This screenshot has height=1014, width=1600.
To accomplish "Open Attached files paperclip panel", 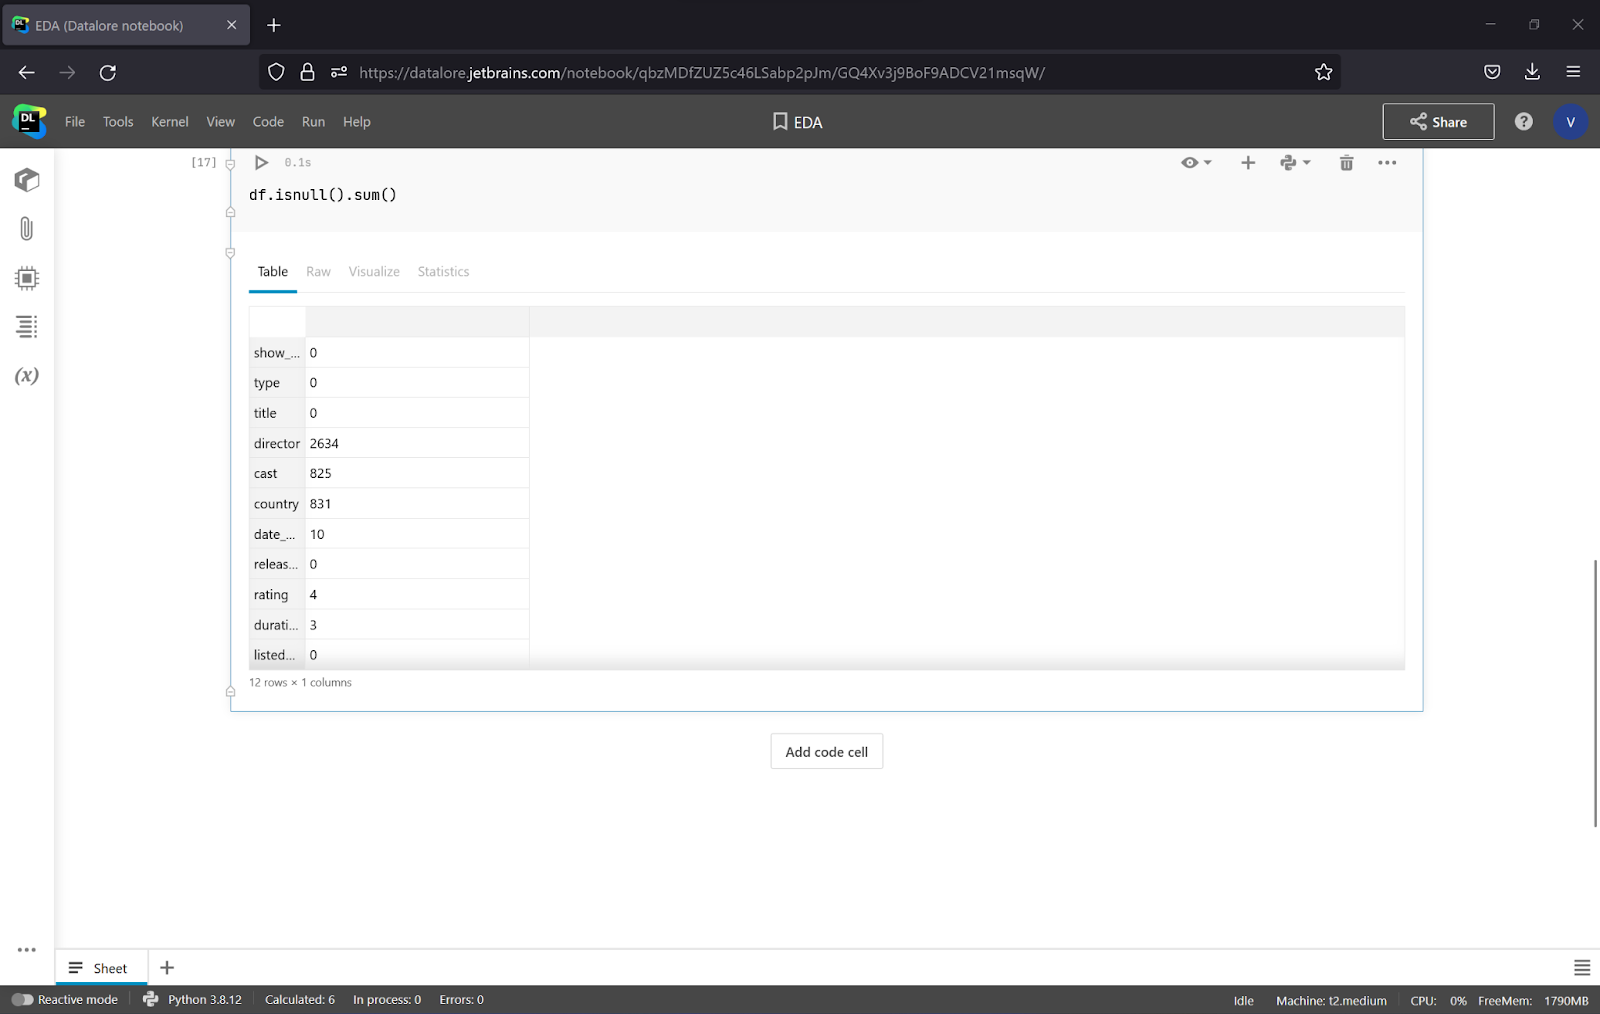I will (x=27, y=229).
